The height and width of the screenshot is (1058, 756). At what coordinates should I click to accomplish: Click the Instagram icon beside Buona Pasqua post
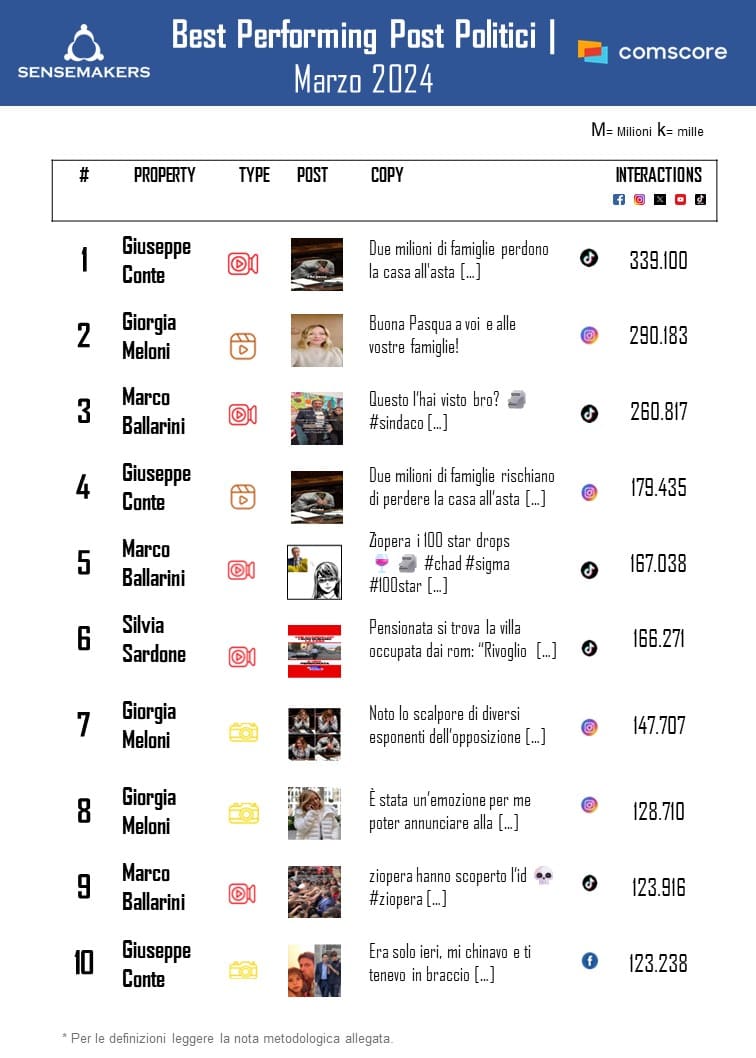point(589,335)
